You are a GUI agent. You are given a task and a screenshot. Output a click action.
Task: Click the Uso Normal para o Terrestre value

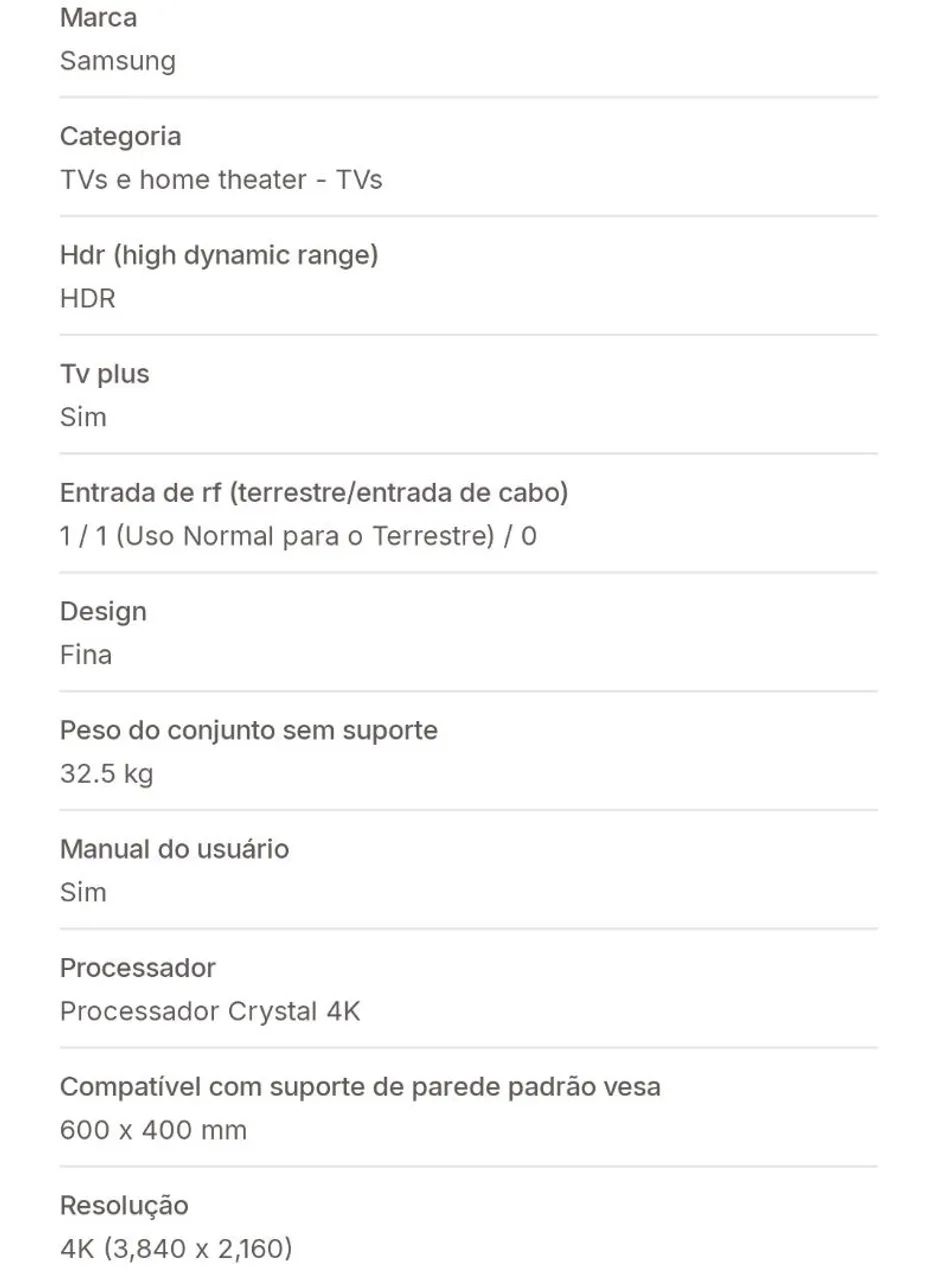(x=298, y=537)
